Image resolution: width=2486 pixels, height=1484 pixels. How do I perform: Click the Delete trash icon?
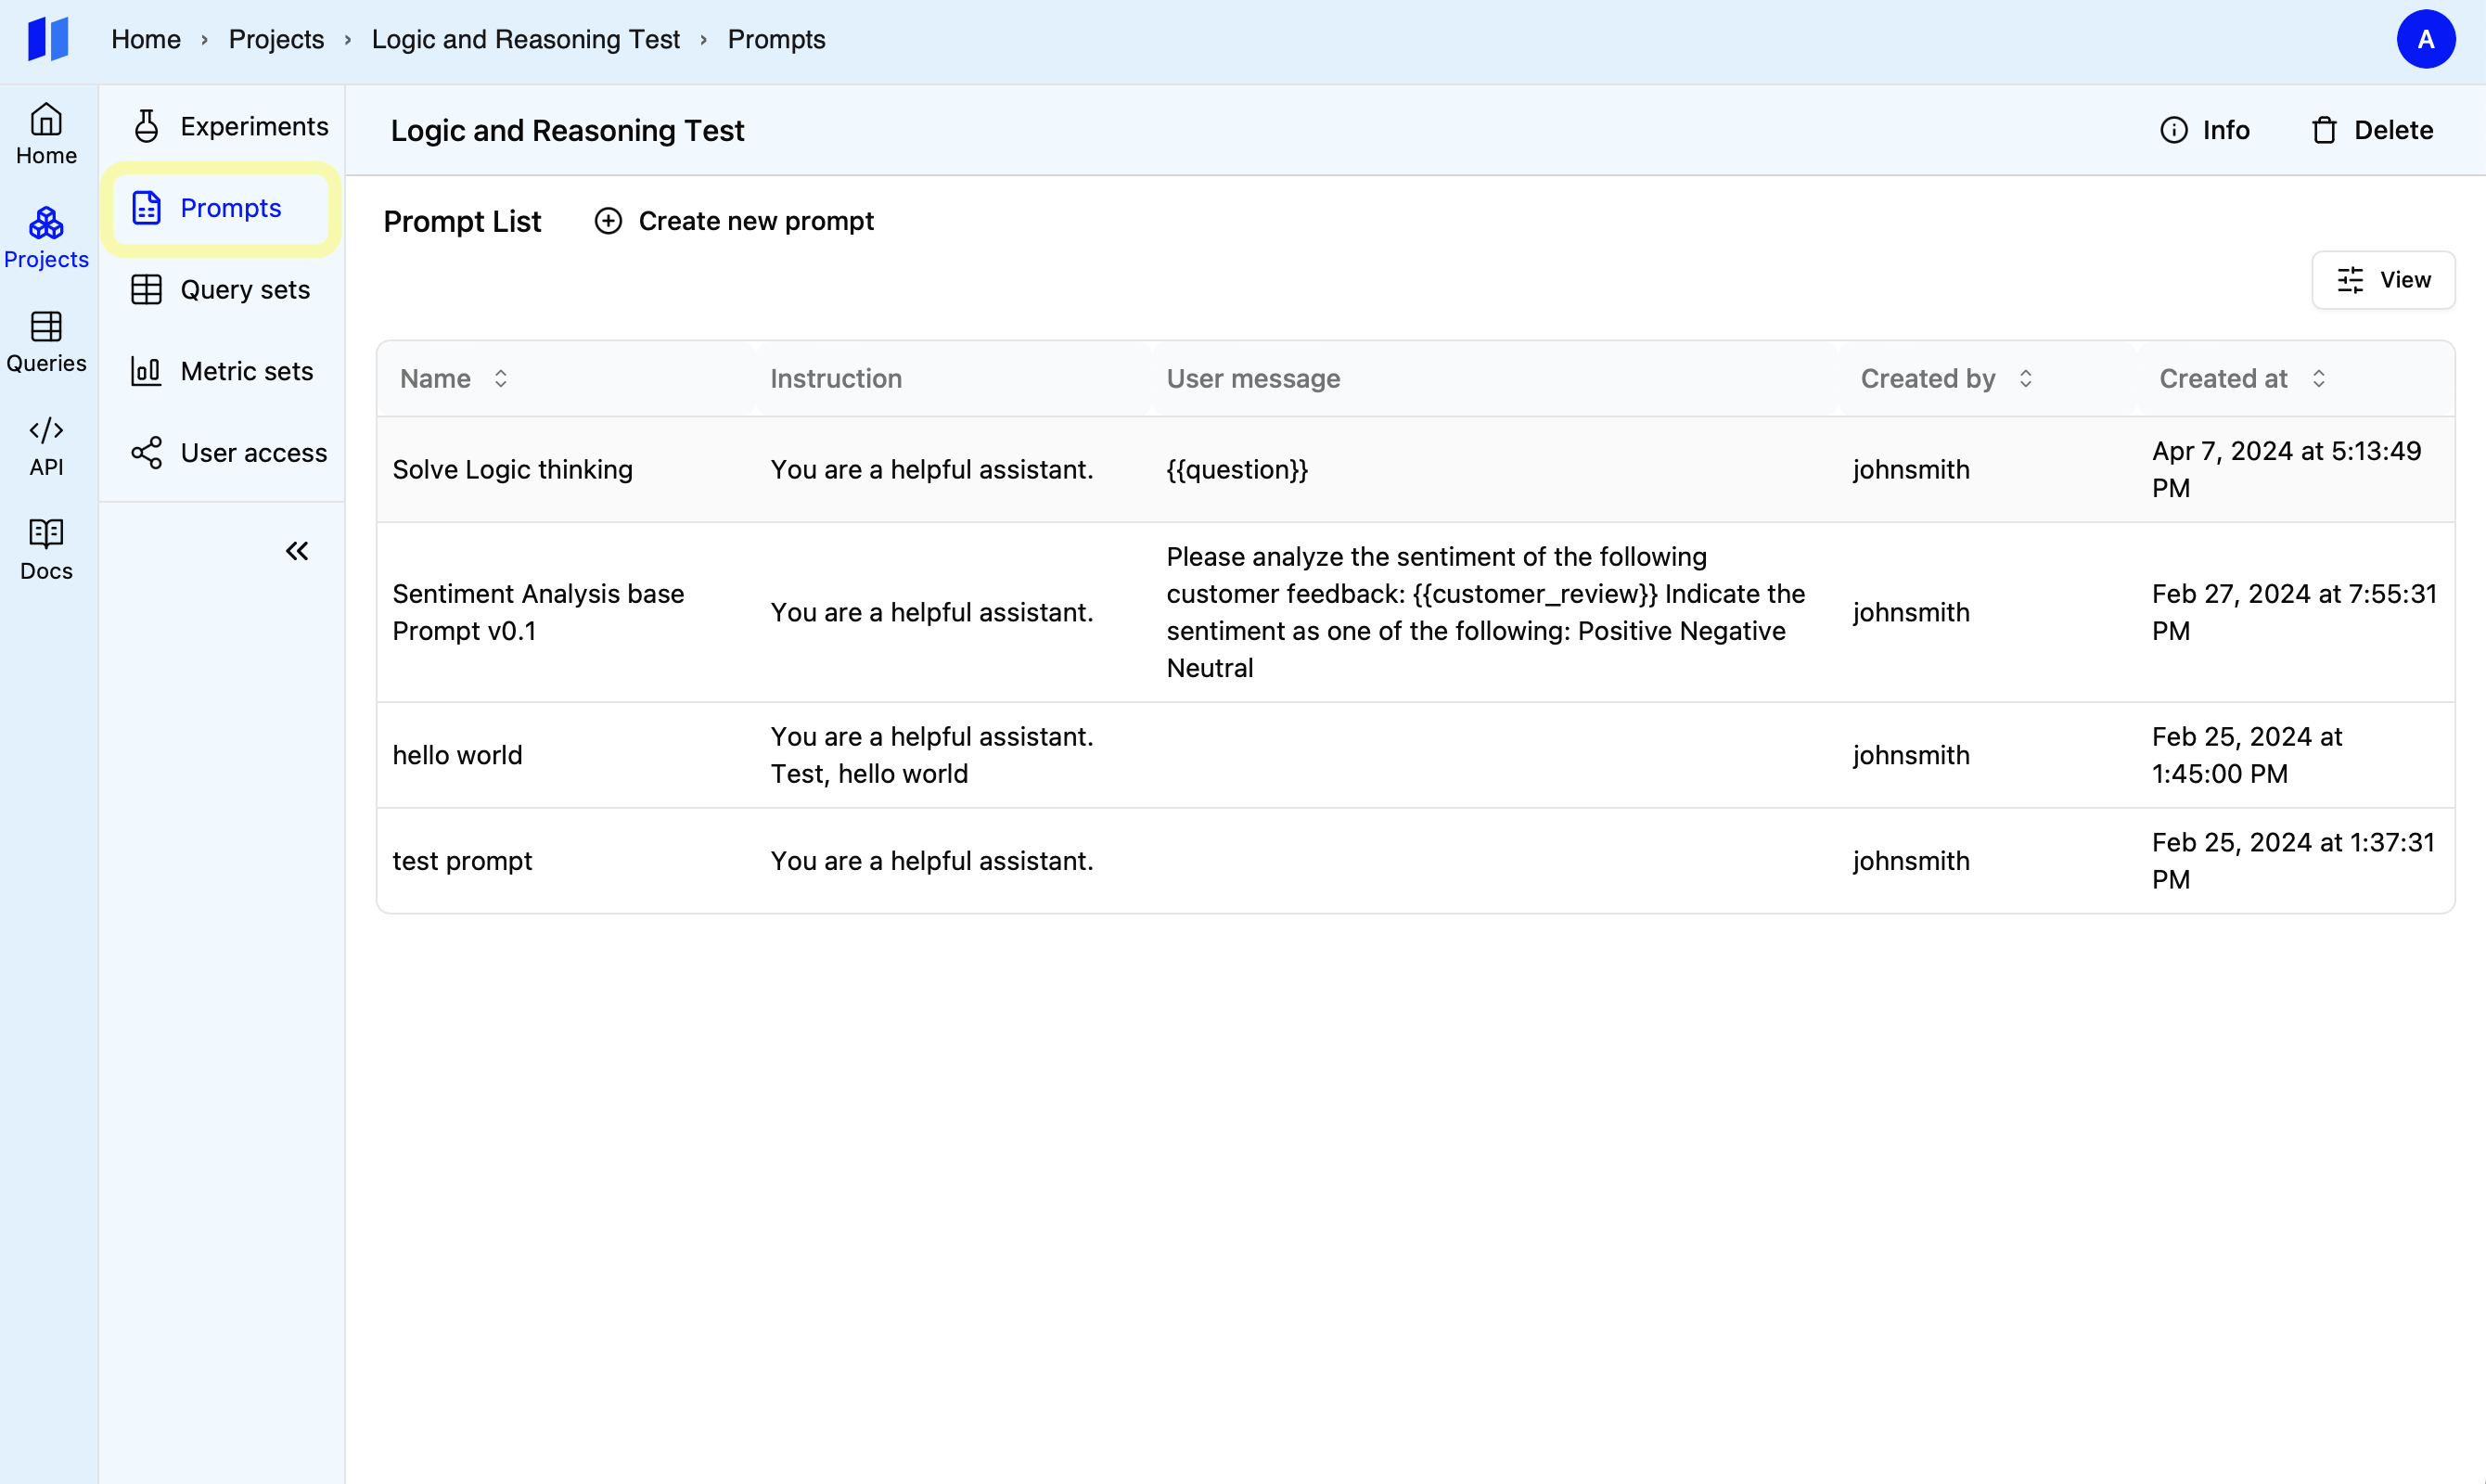coord(2324,130)
